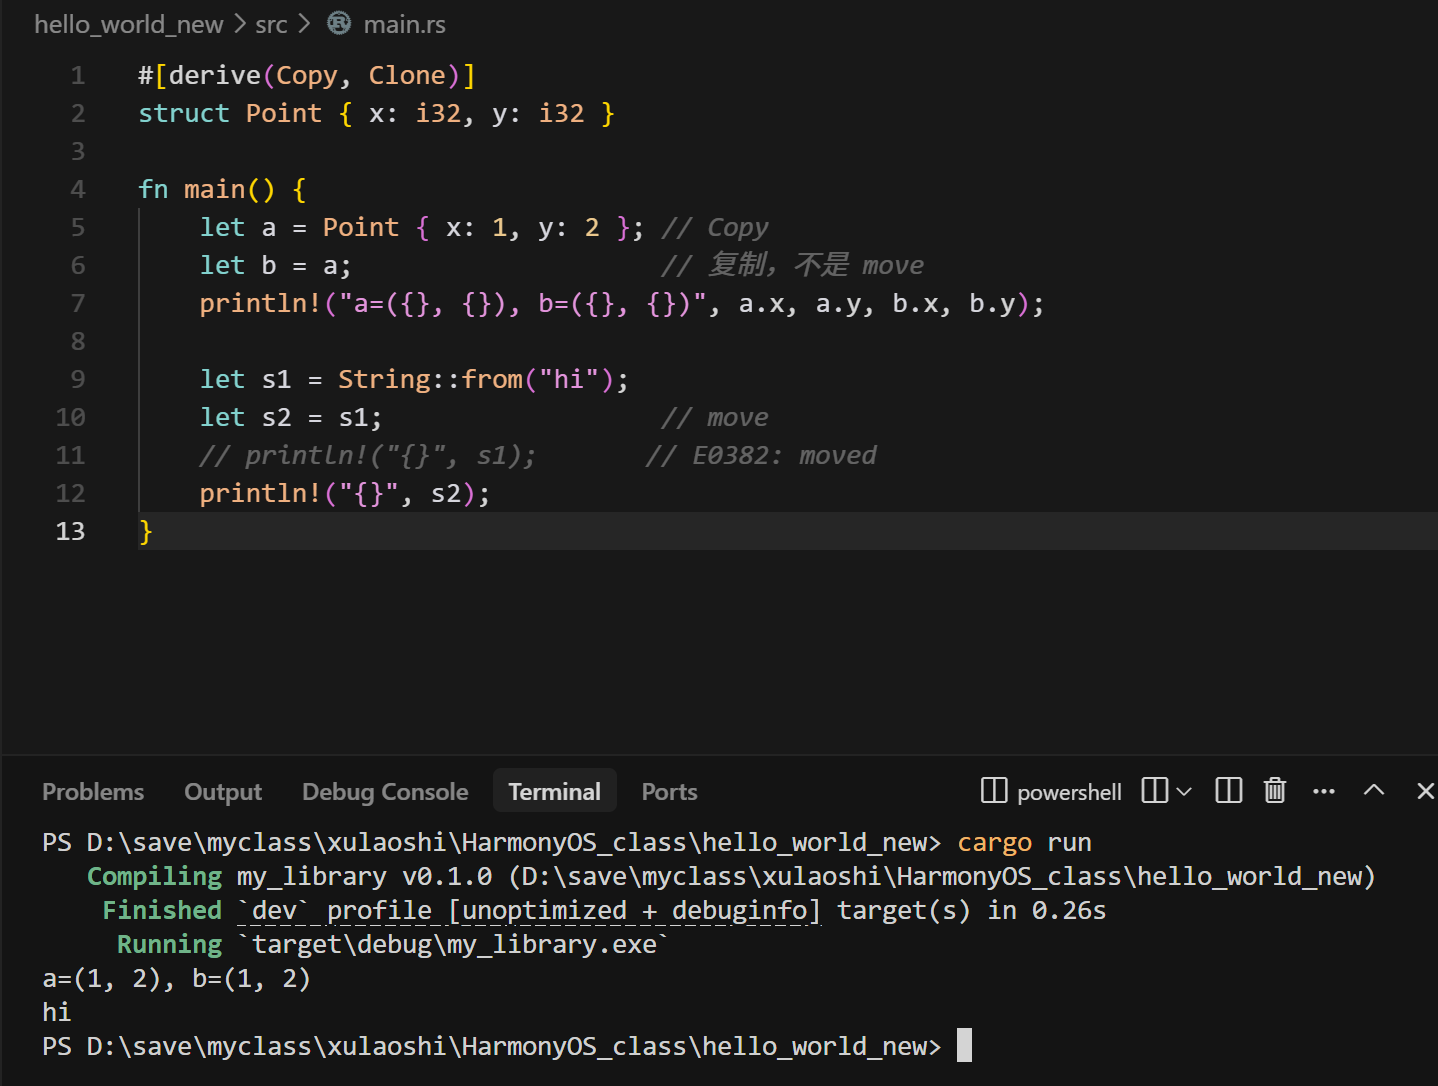This screenshot has height=1086, width=1438.
Task: Click the 'cargo run' command in the terminal
Action: tap(1024, 843)
